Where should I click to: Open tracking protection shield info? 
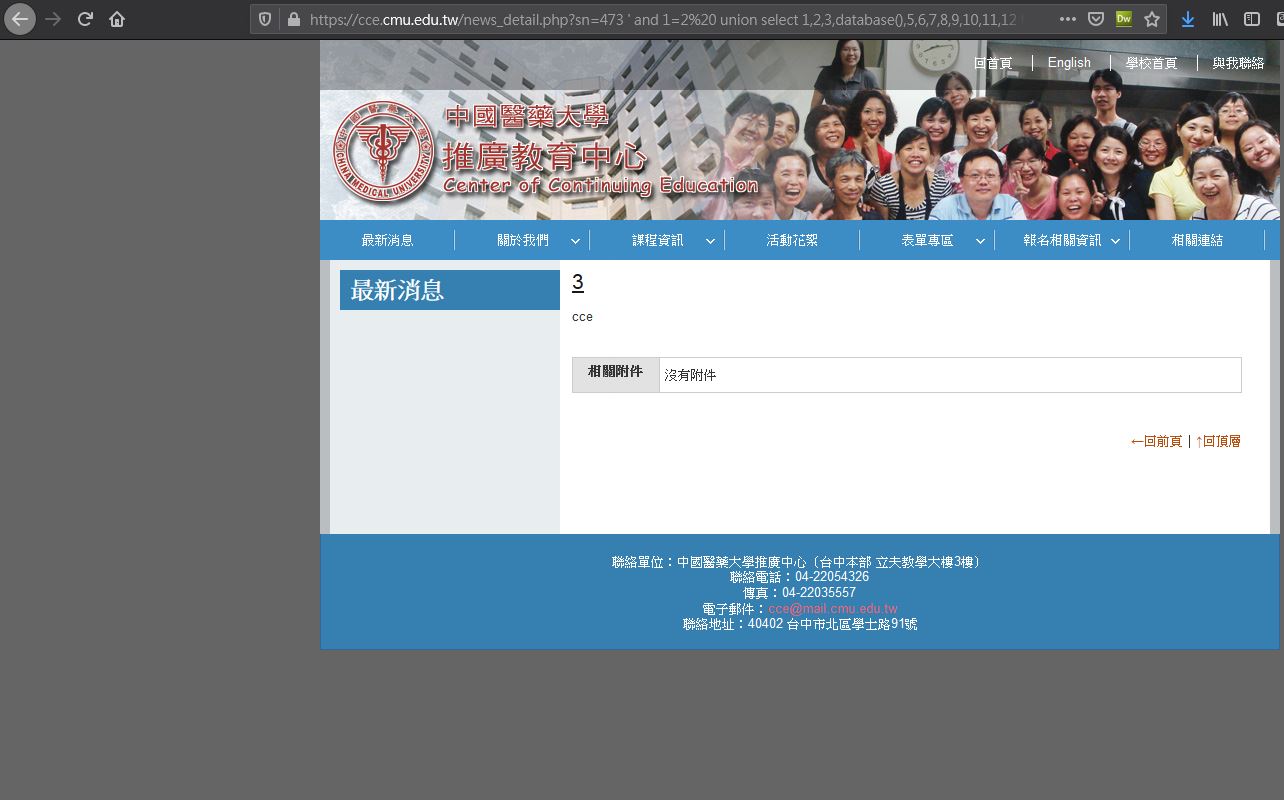click(265, 19)
